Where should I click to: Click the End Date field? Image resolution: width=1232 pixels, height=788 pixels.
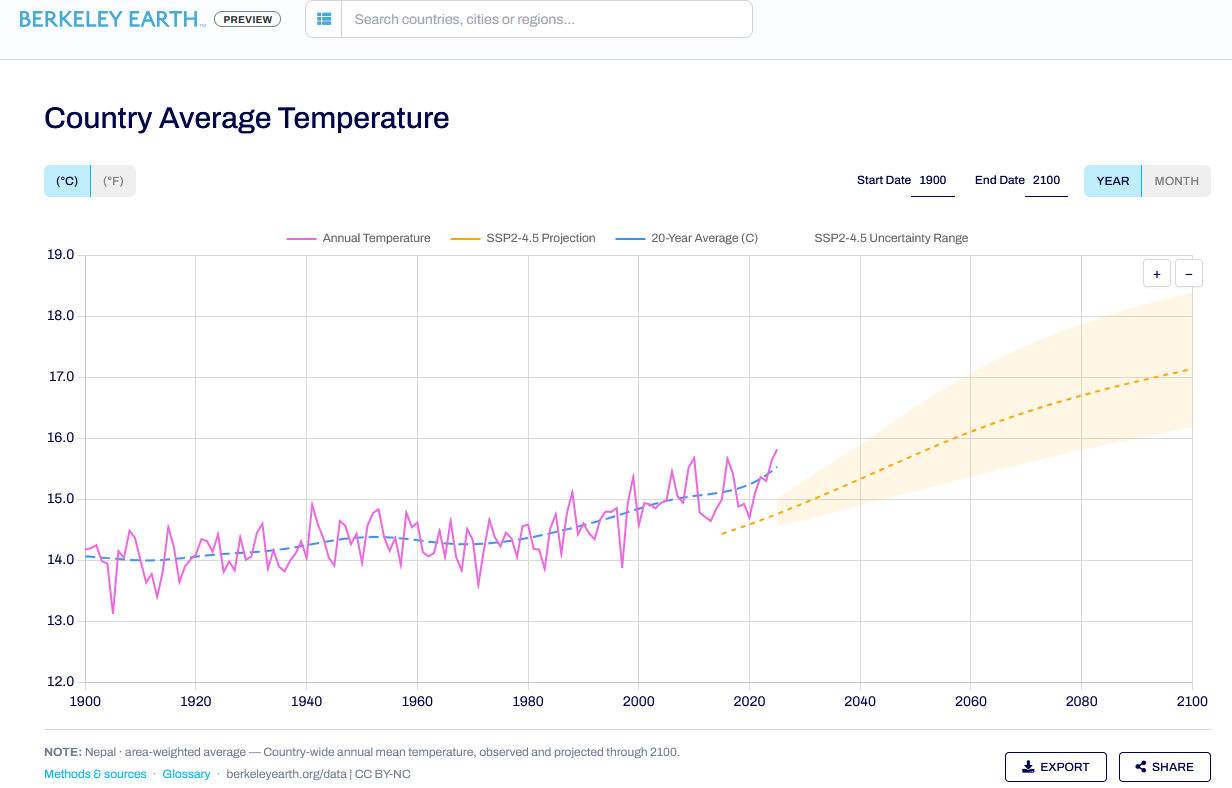(x=1046, y=181)
